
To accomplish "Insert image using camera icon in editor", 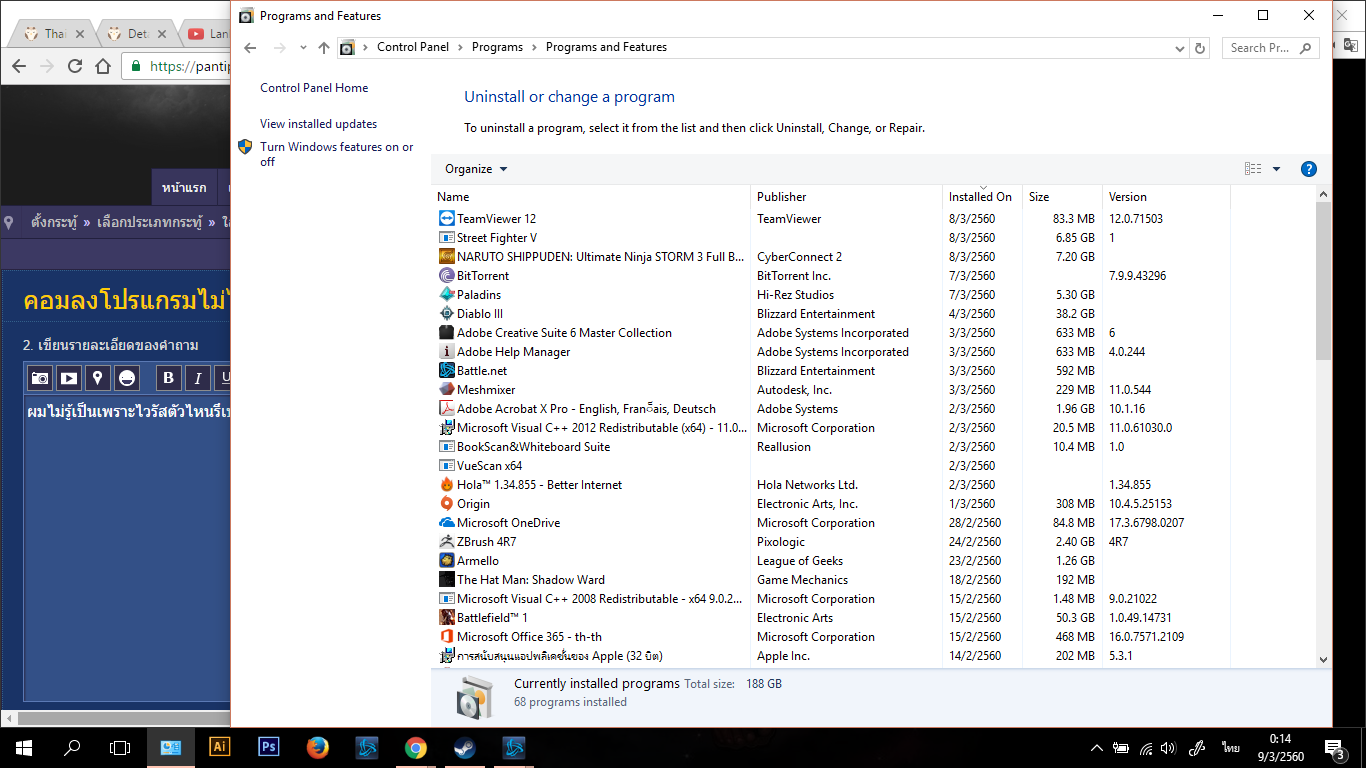I will pos(39,377).
